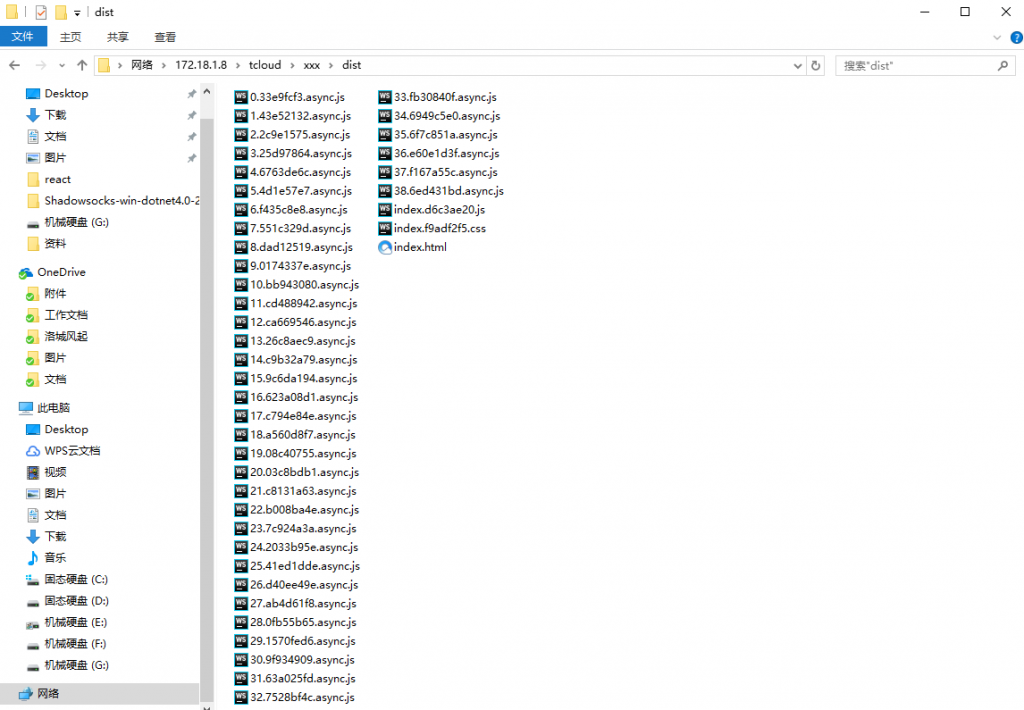Expand the chevron after 网络 in address bar
Image resolution: width=1024 pixels, height=710 pixels.
(163, 65)
